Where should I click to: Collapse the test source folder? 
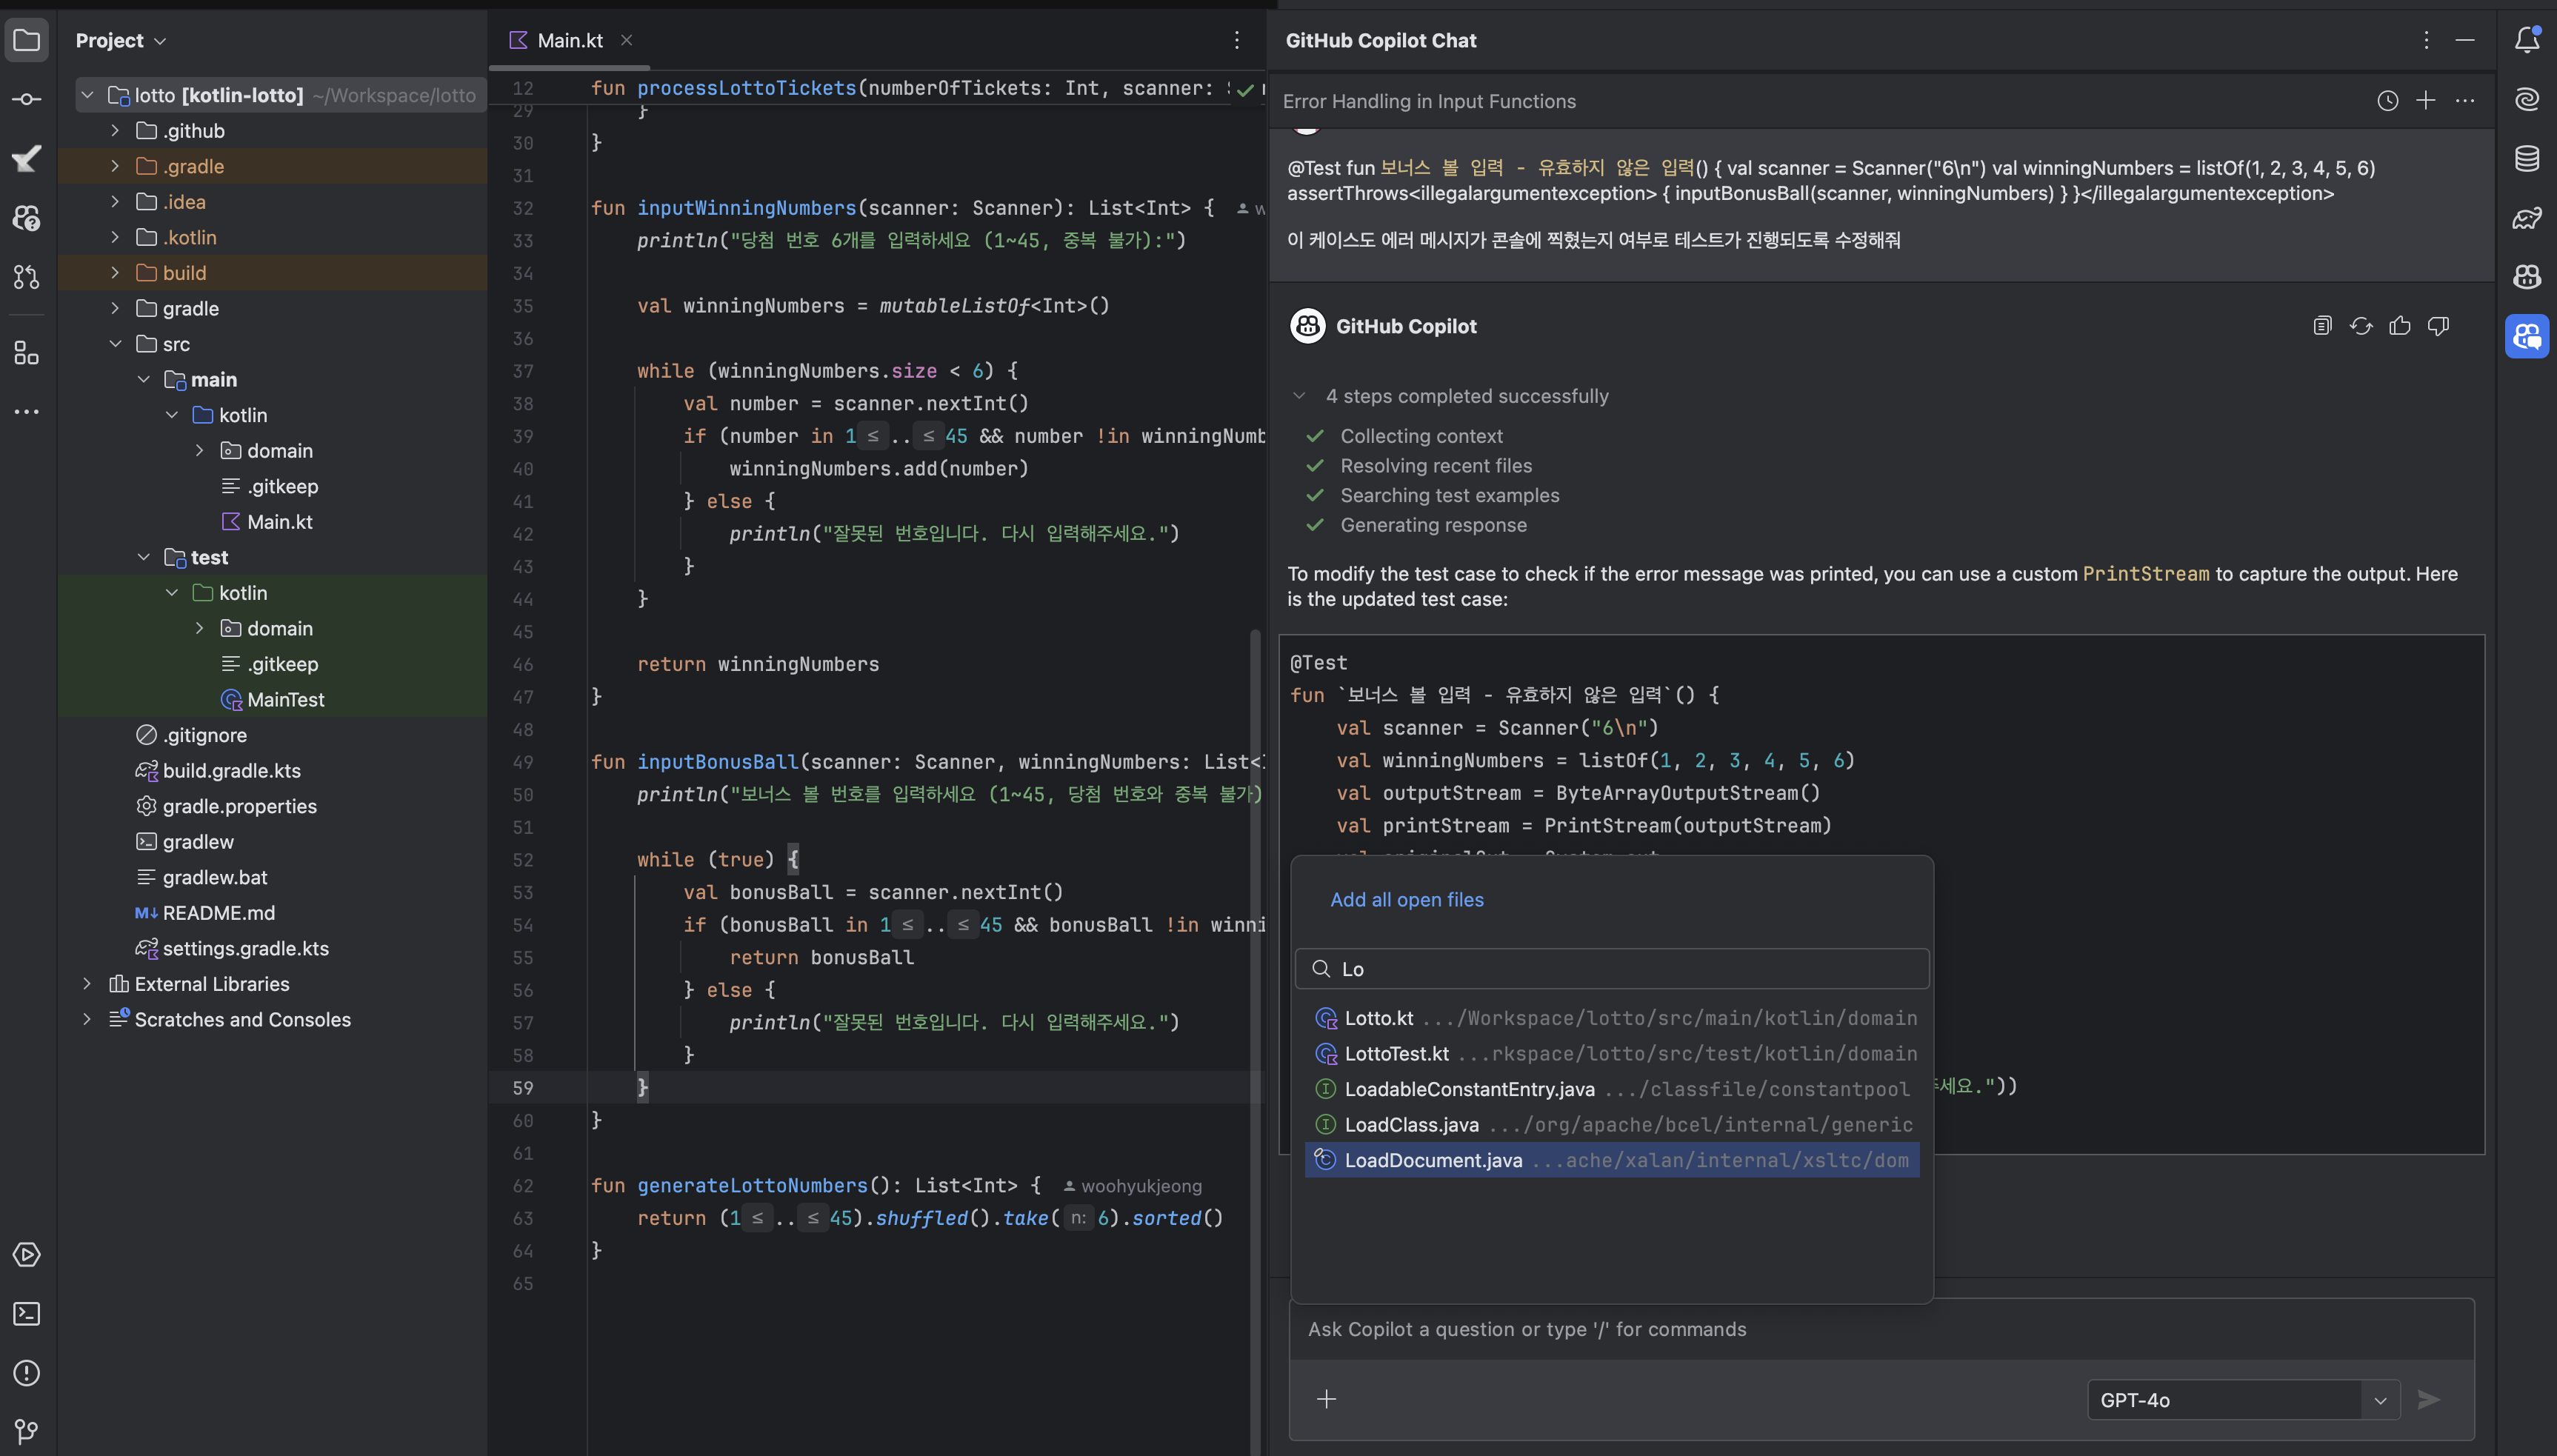point(143,557)
